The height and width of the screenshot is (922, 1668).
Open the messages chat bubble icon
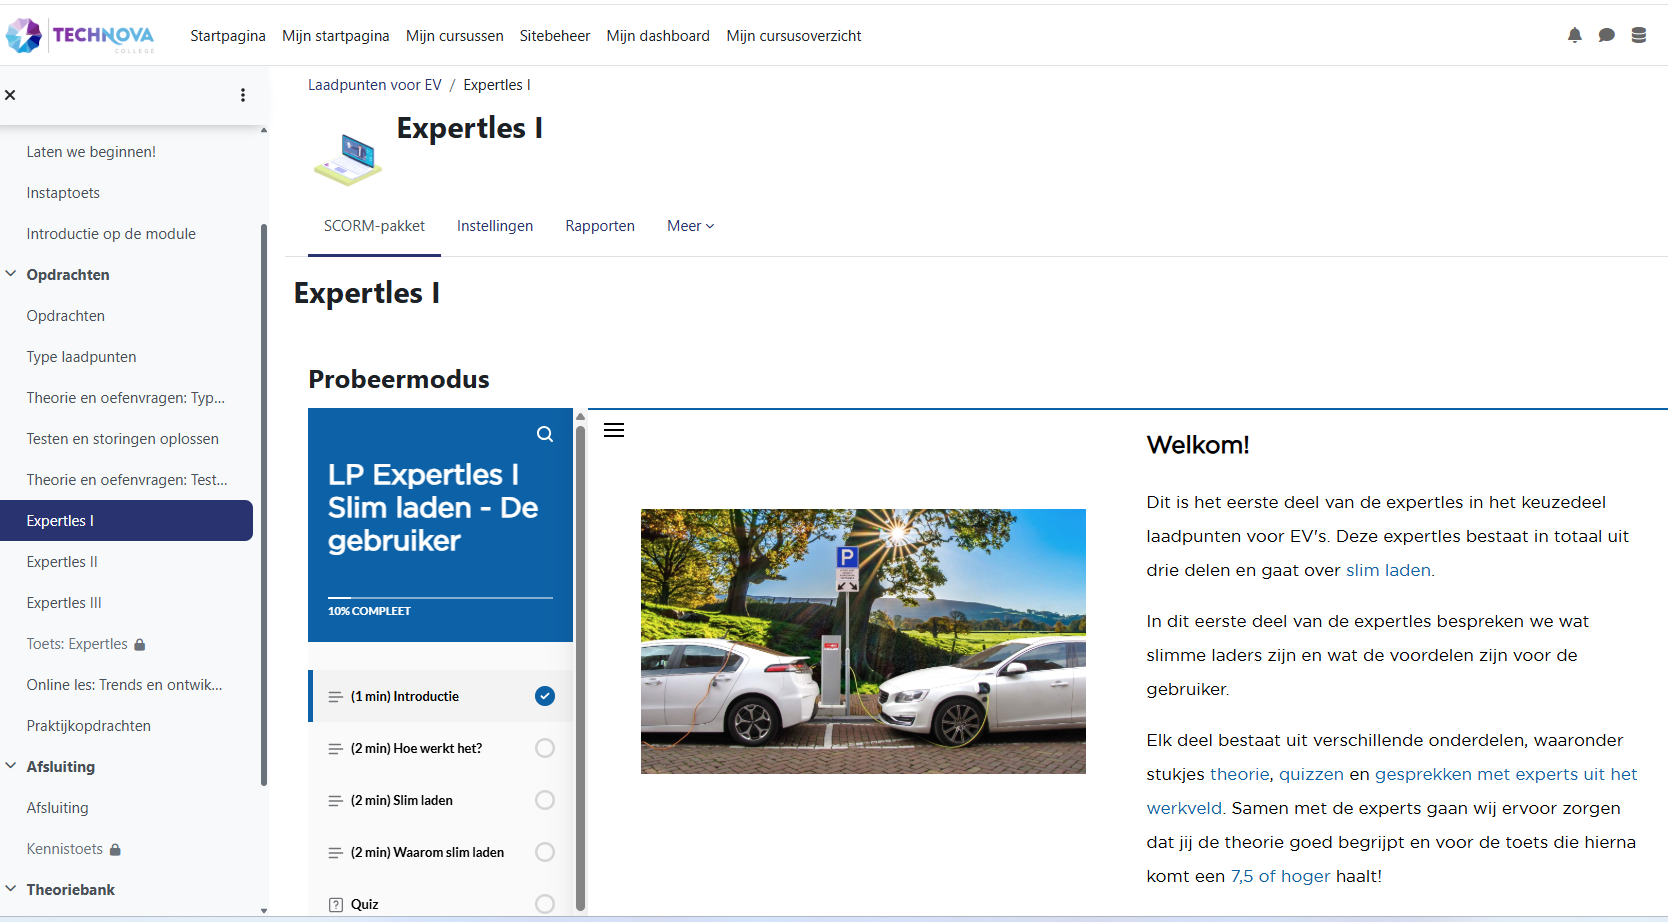point(1606,36)
